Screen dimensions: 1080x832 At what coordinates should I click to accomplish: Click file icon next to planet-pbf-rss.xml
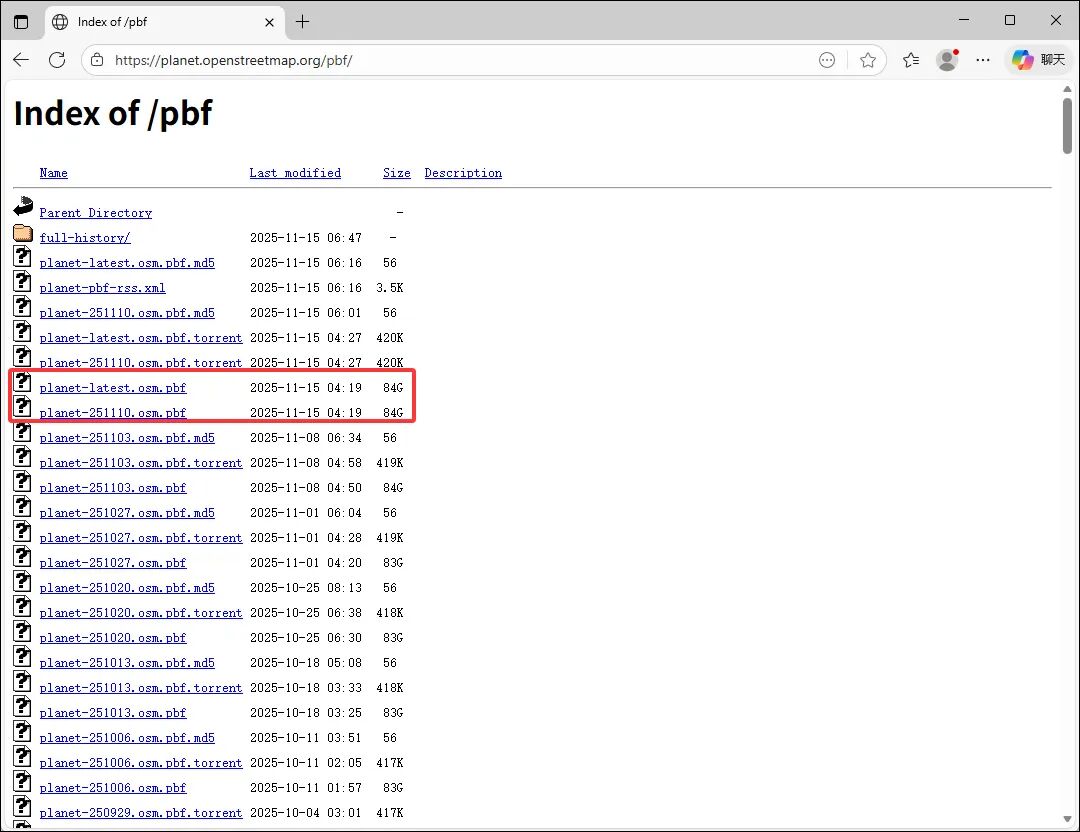[23, 281]
